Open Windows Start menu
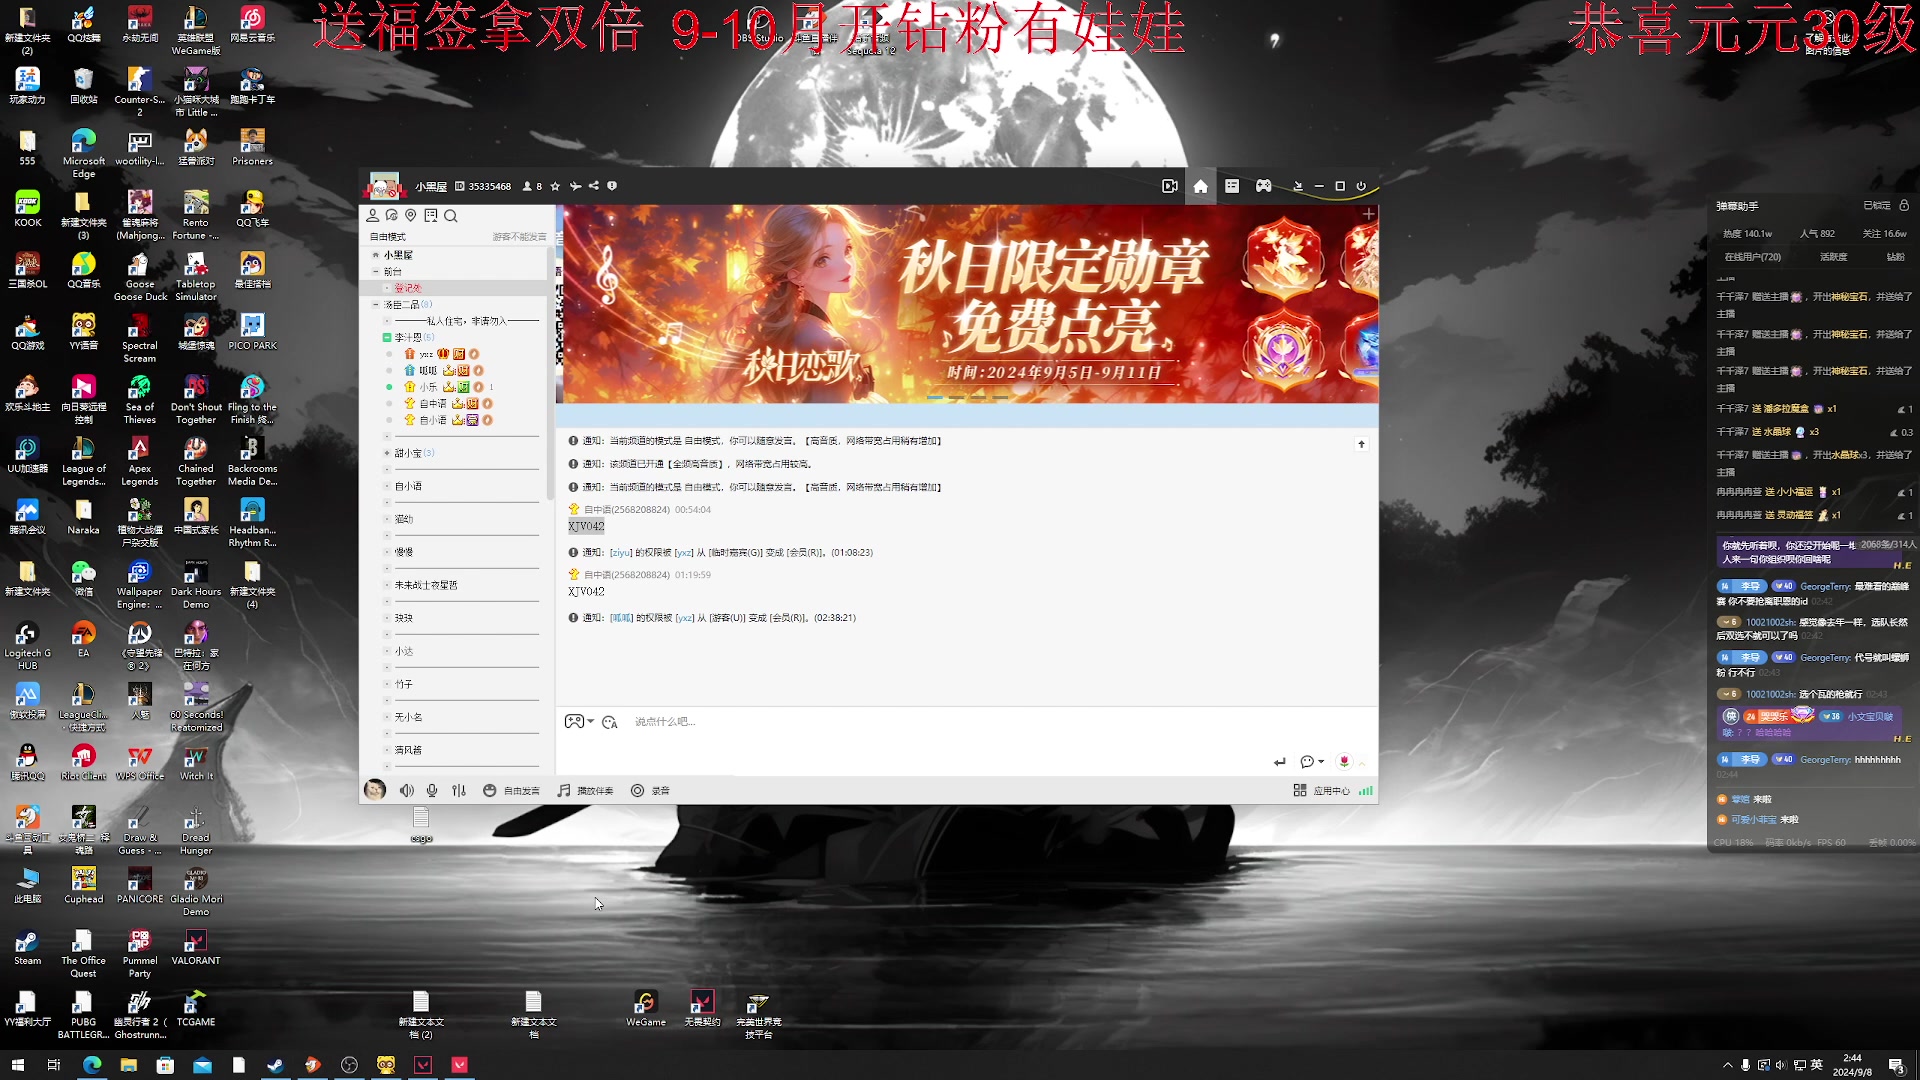This screenshot has height=1080, width=1920. (x=17, y=1065)
